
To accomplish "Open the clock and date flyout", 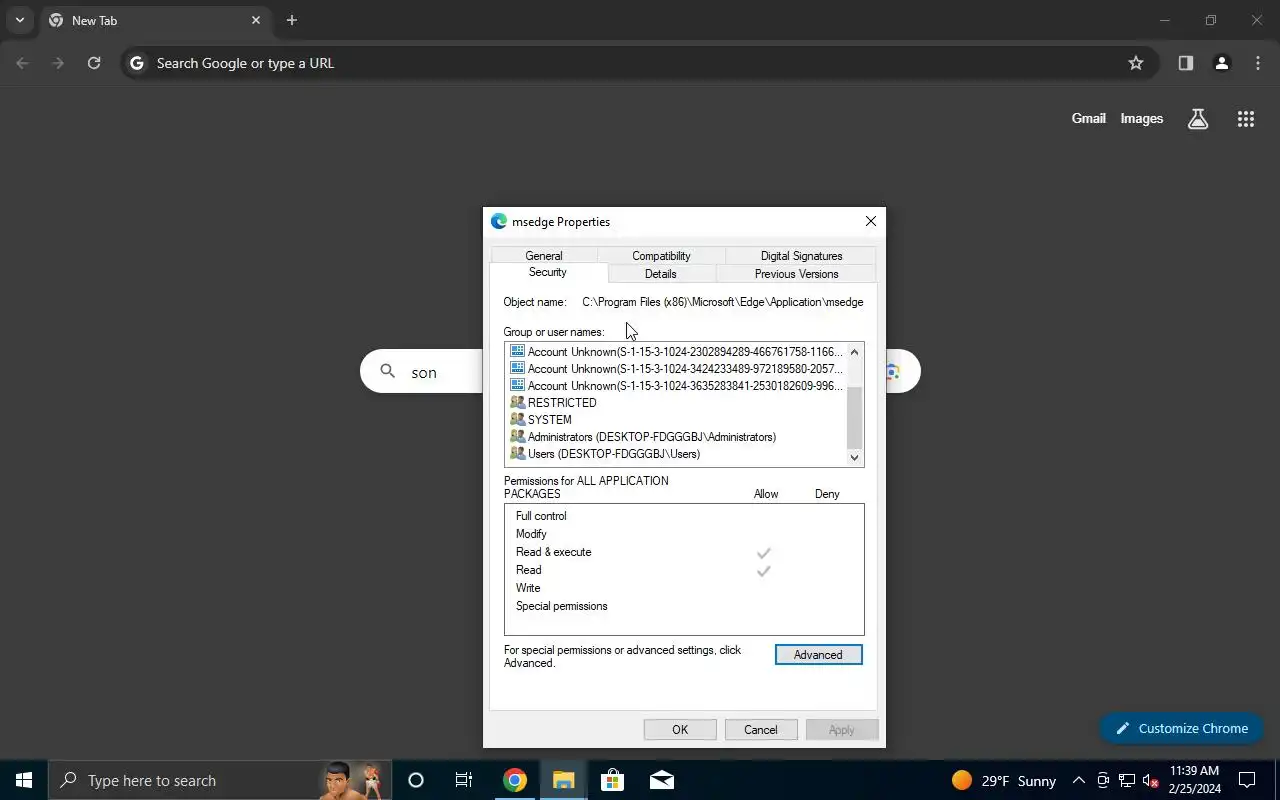I will tap(1195, 780).
